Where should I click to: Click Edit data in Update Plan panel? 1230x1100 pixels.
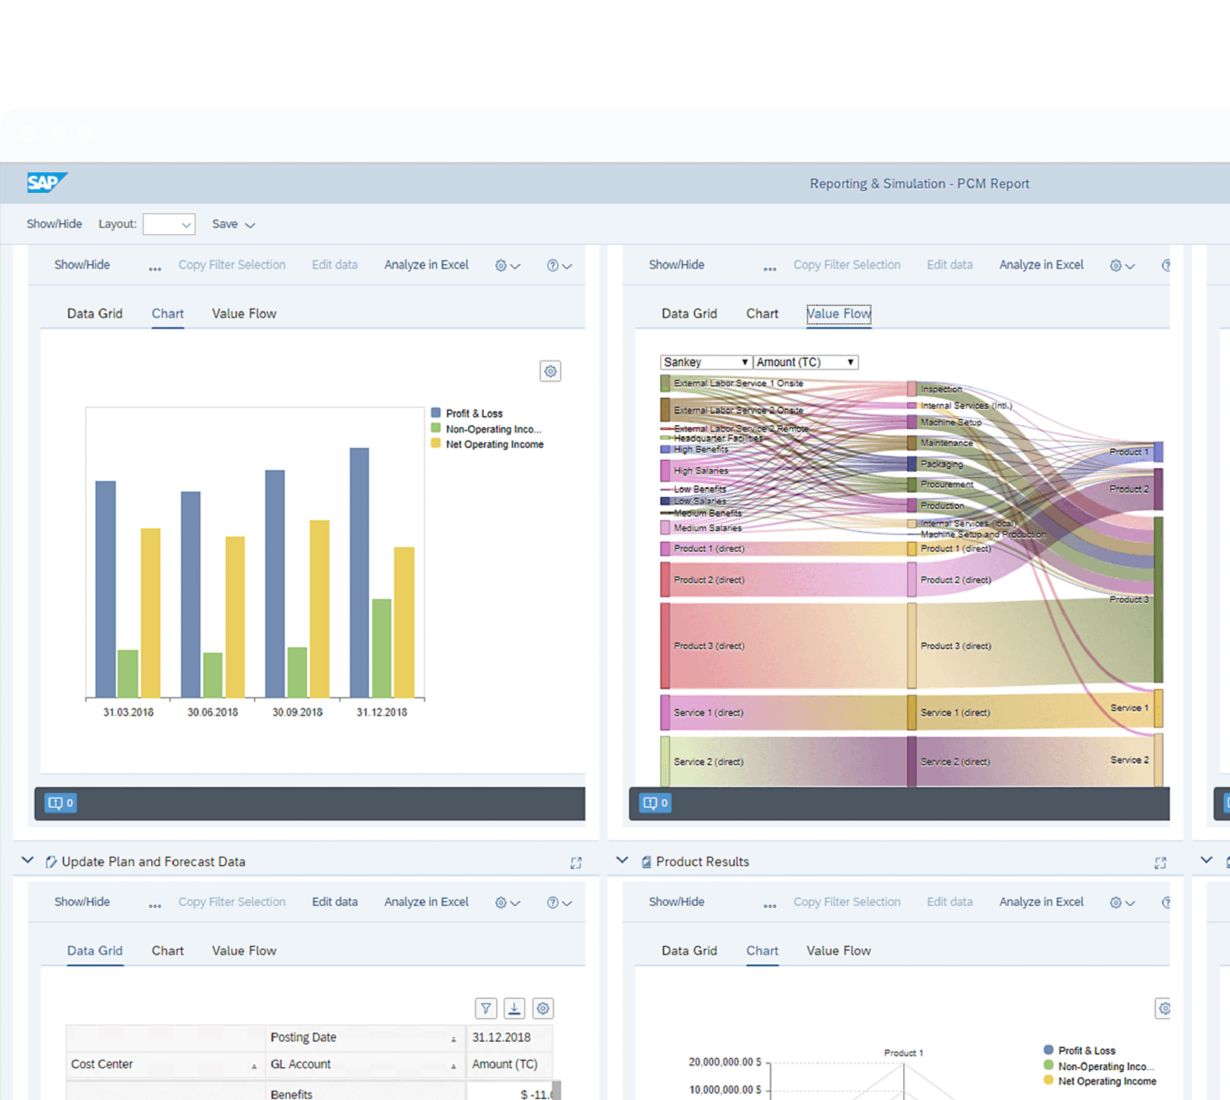[334, 902]
